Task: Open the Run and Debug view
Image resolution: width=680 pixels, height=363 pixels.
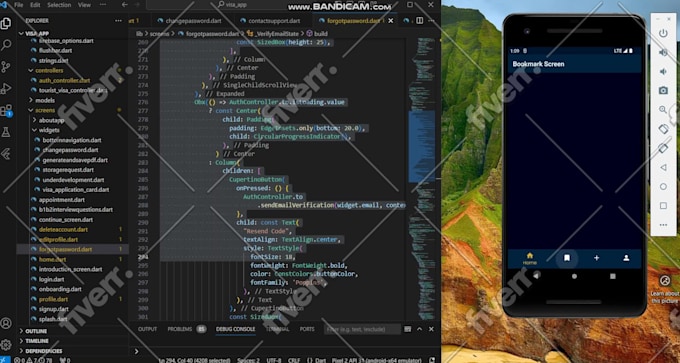Action: coord(6,88)
